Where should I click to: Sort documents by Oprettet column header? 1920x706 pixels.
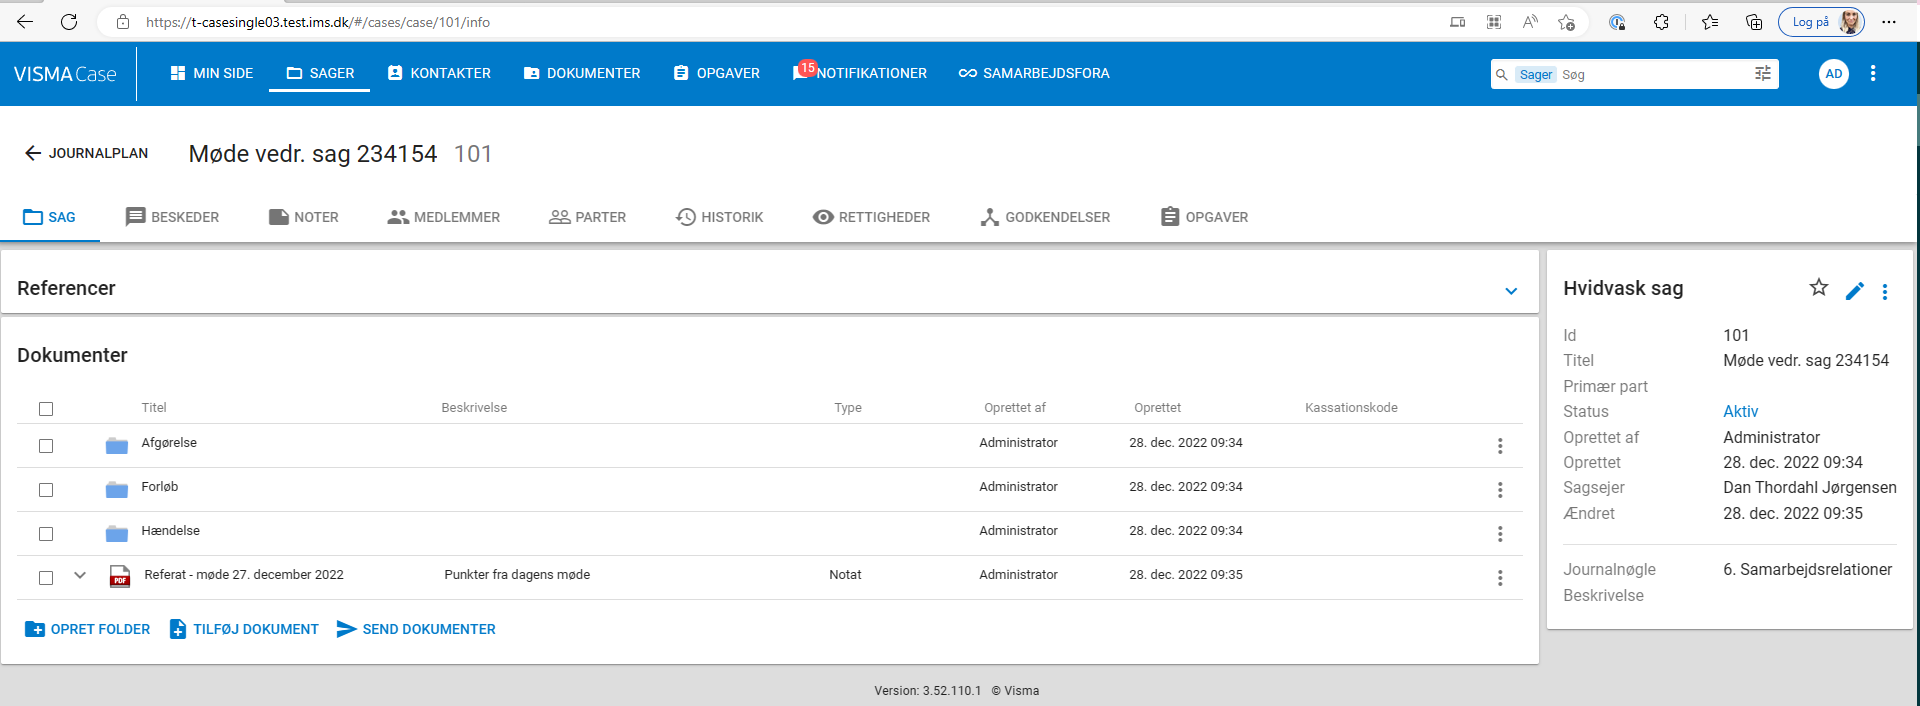pos(1157,408)
